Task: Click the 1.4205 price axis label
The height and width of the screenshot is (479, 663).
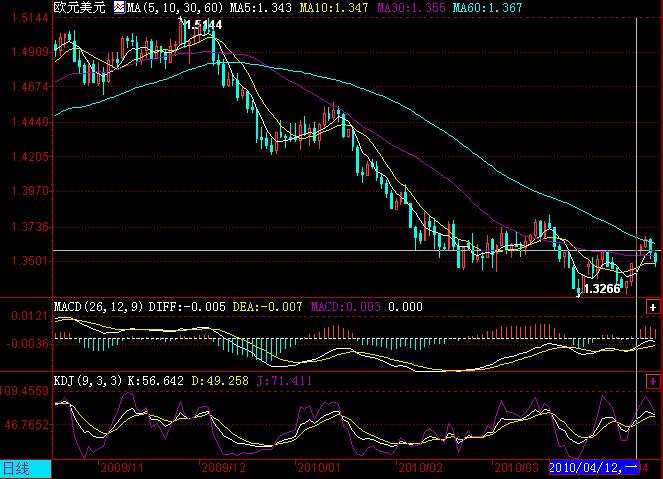Action: point(30,157)
